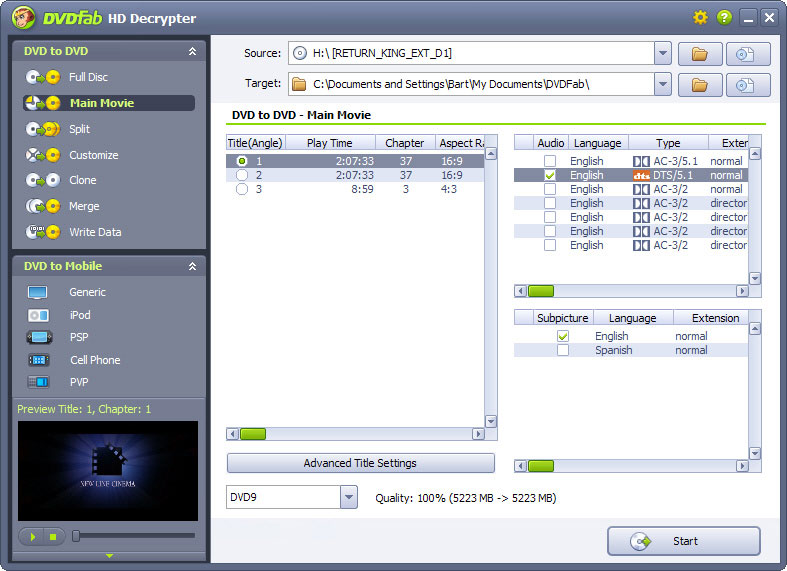The height and width of the screenshot is (571, 787).
Task: Open settings via the gear icon
Action: tap(700, 18)
